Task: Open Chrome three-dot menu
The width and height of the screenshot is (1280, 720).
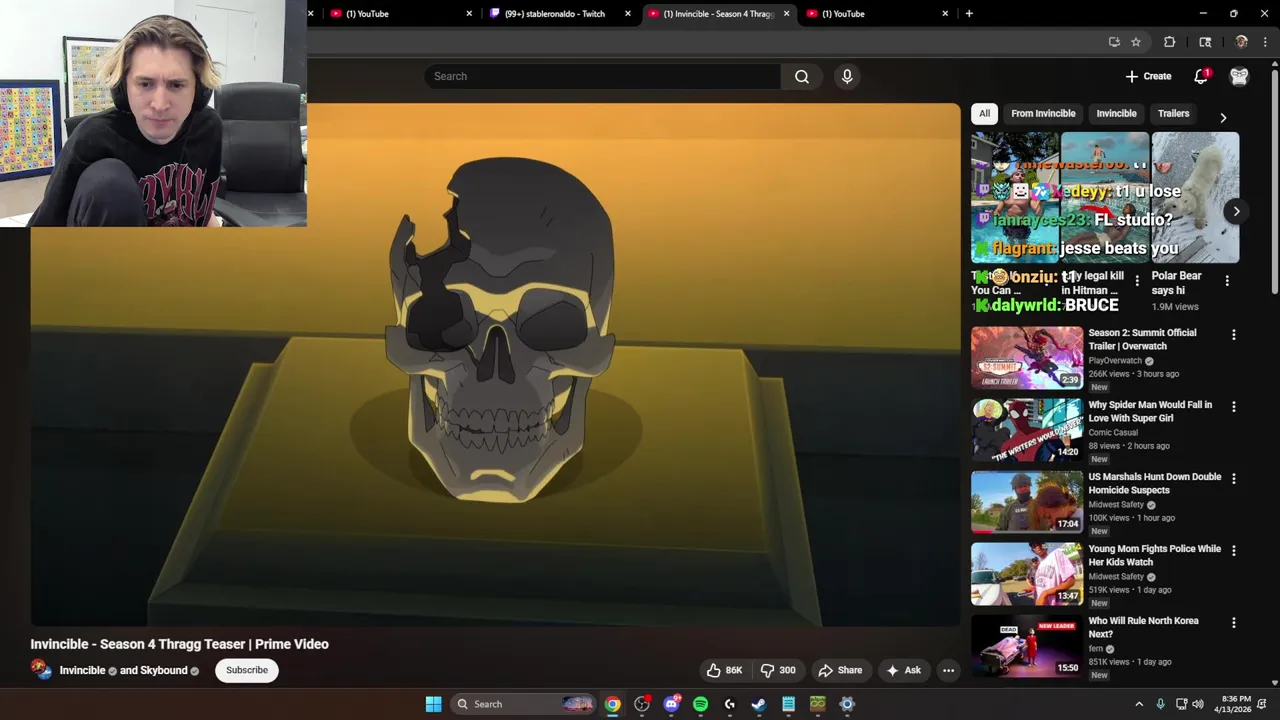Action: (x=1265, y=42)
